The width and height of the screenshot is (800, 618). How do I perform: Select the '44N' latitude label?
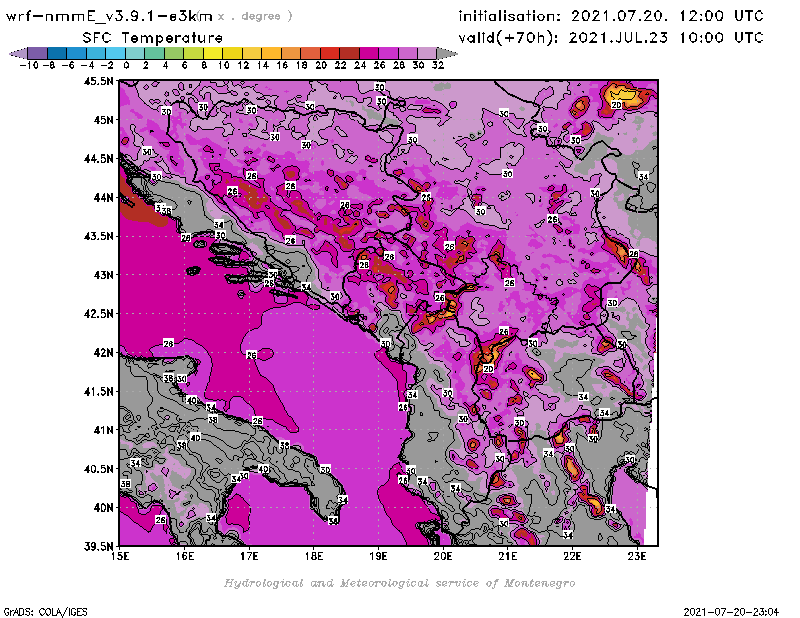[x=104, y=197]
